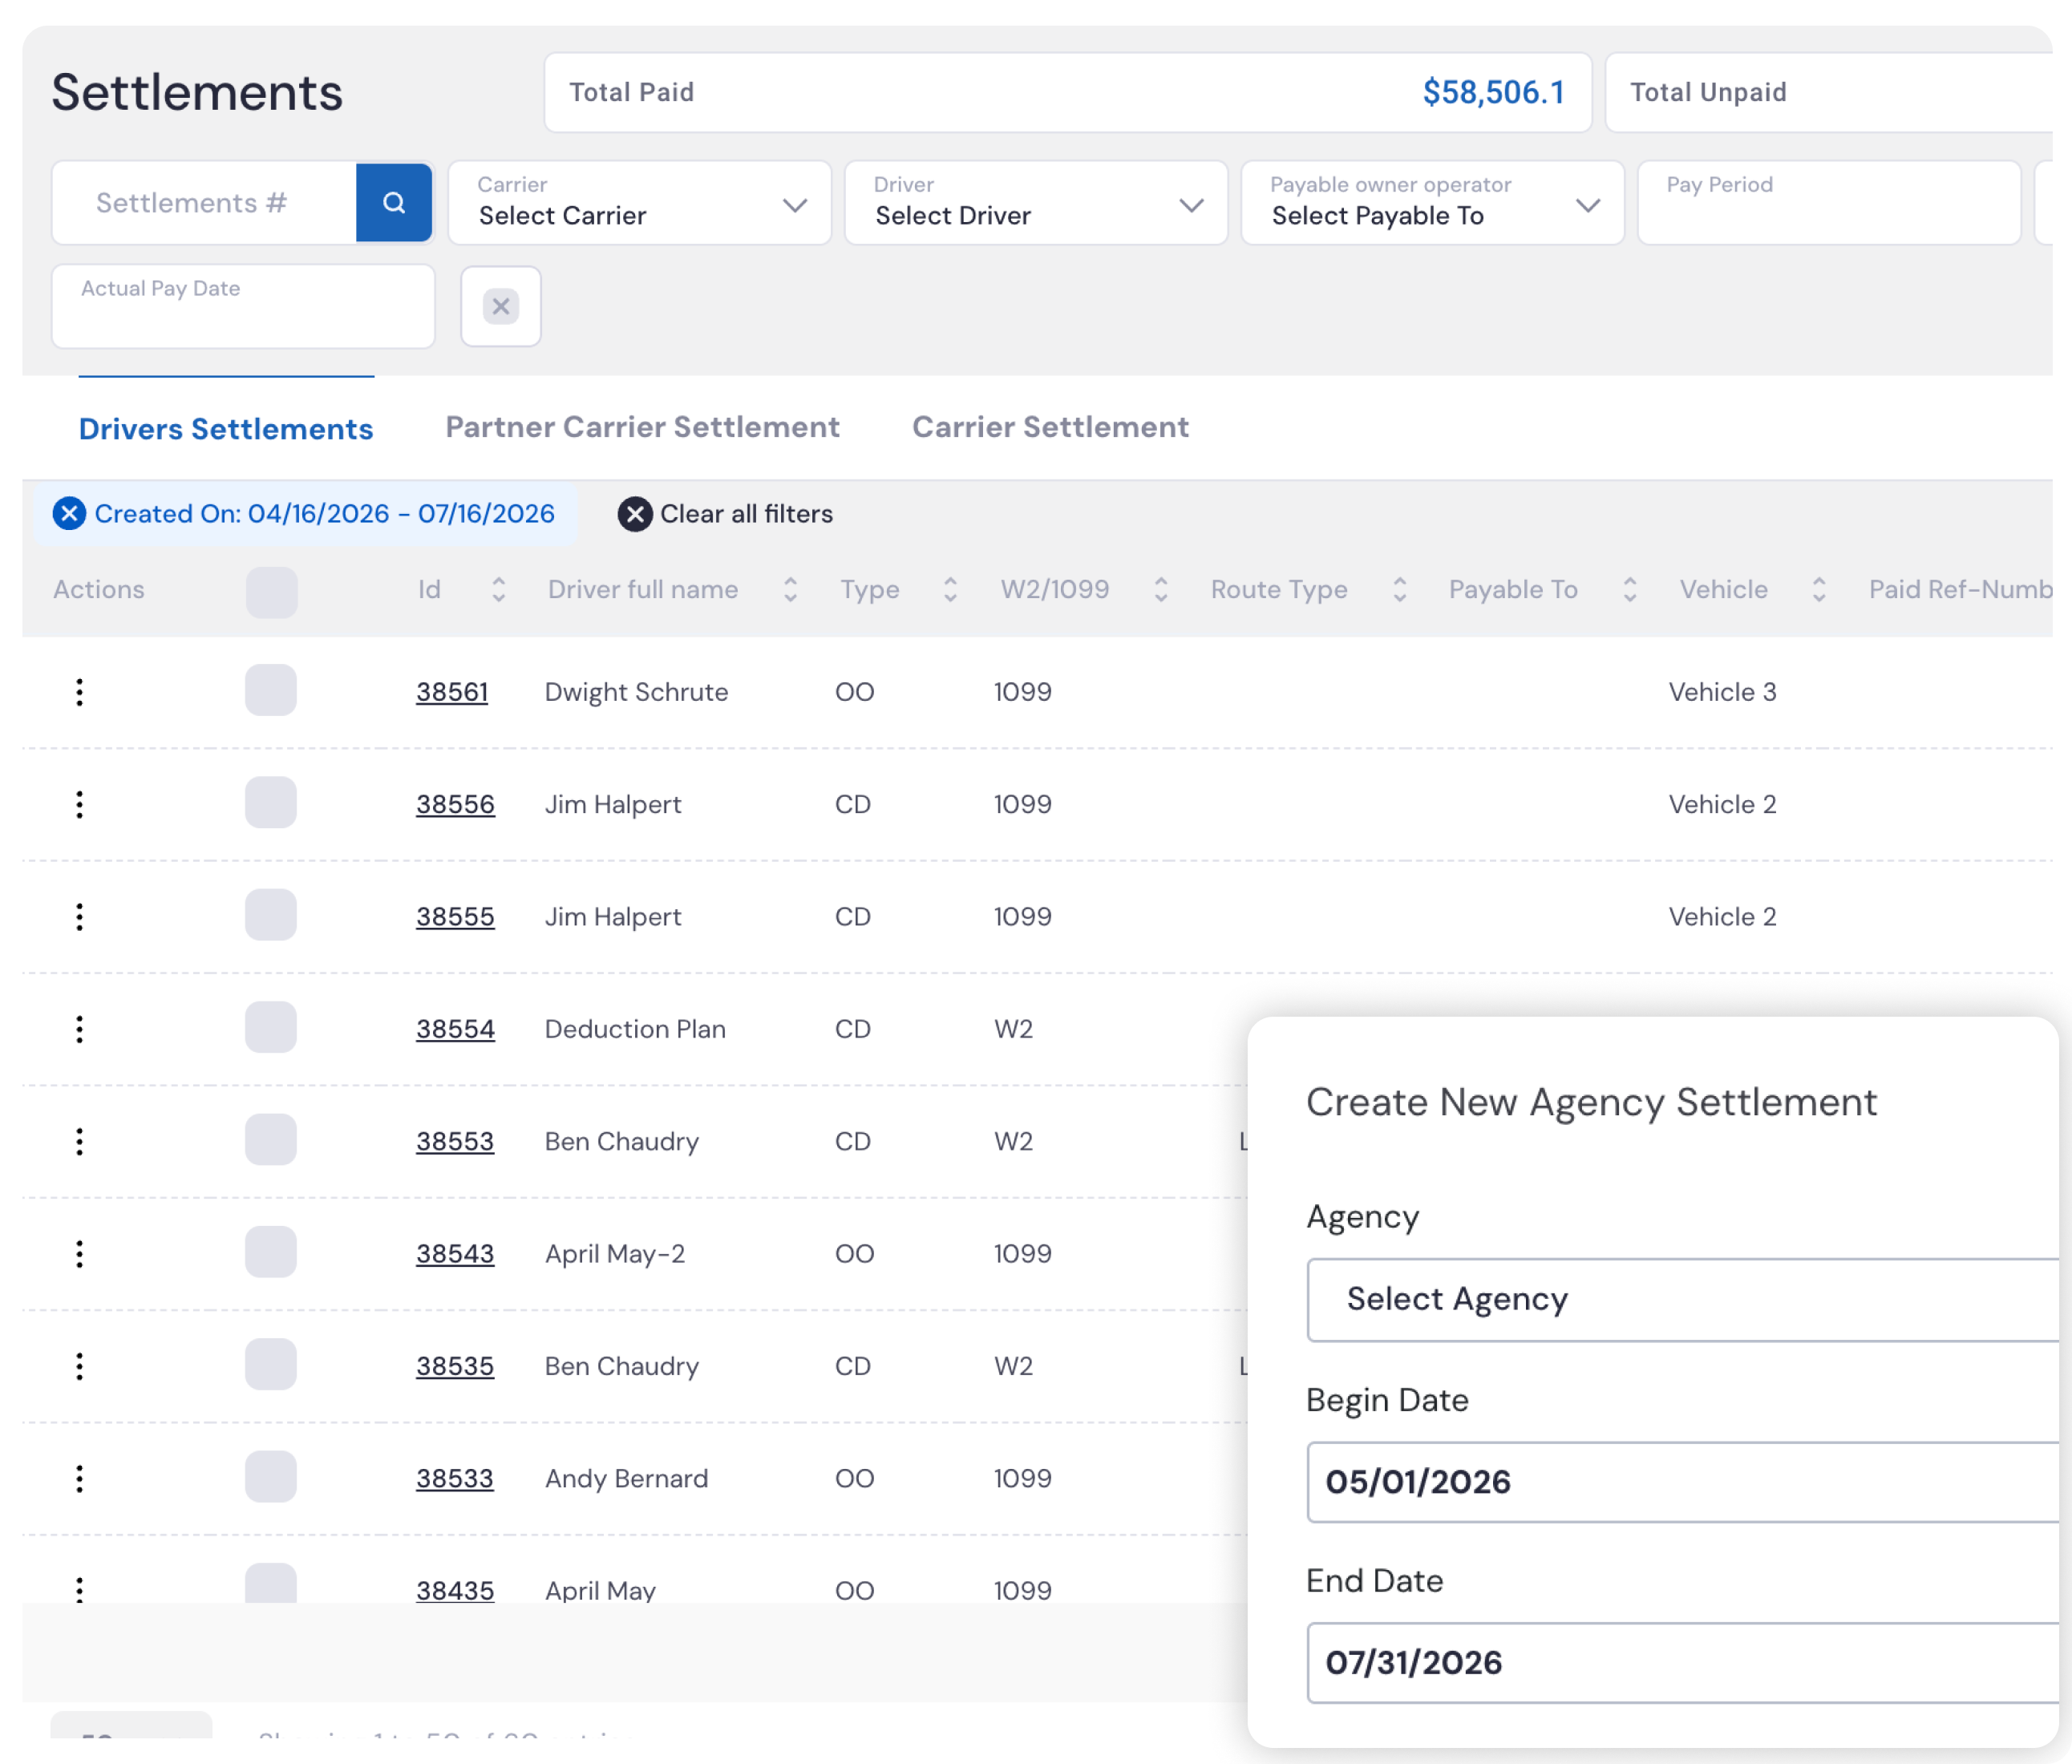This screenshot has height=1764, width=2072.
Task: Check the box for settlement 38556
Action: 271,802
